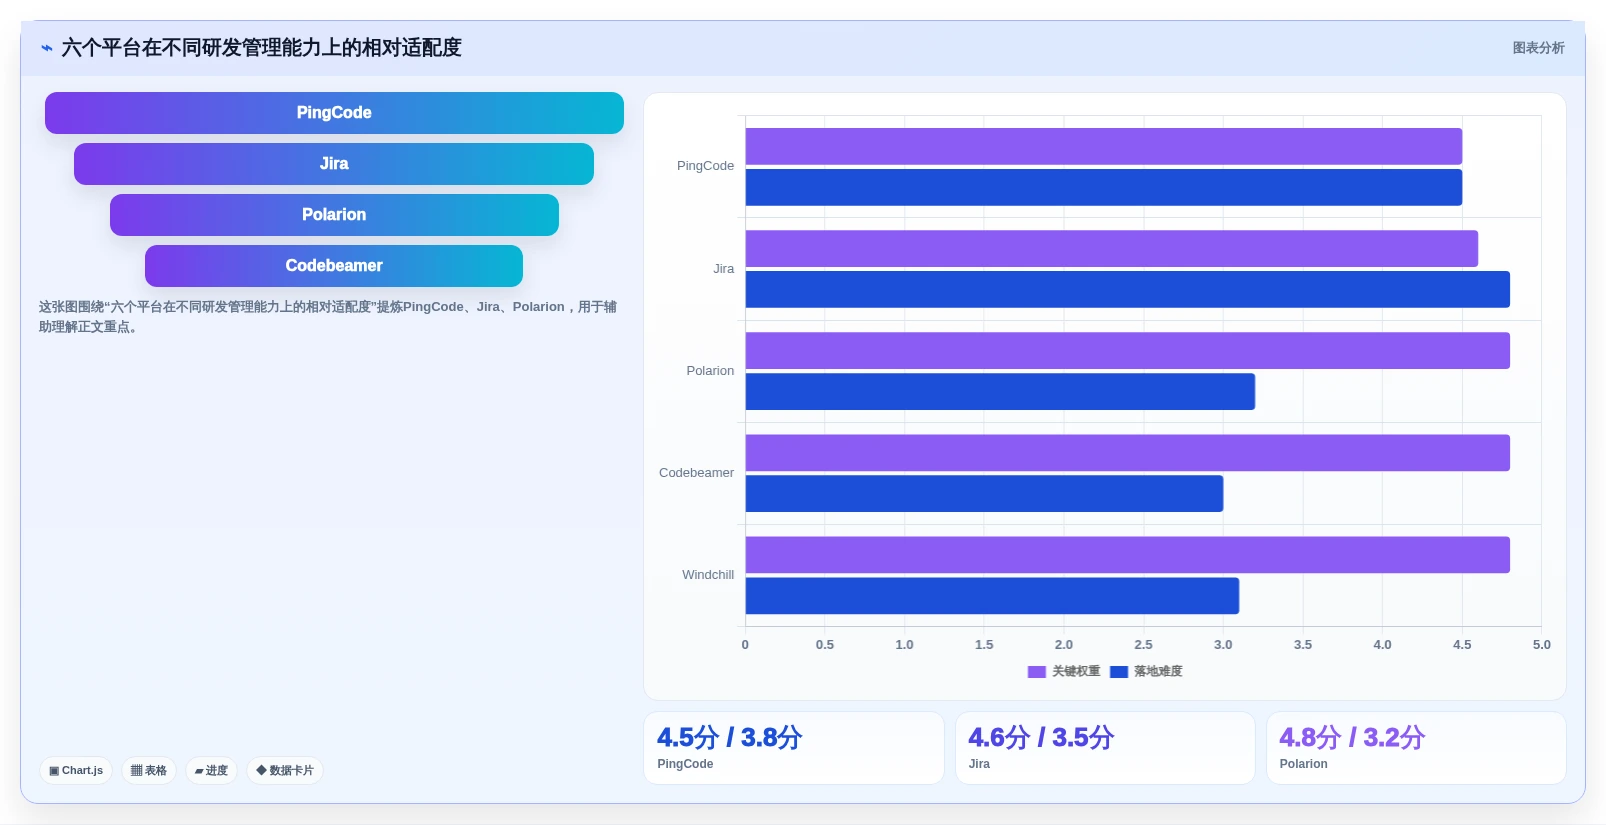Open the Jira 4.6分 / 3.5分 card
This screenshot has width=1606, height=825.
click(x=1105, y=748)
